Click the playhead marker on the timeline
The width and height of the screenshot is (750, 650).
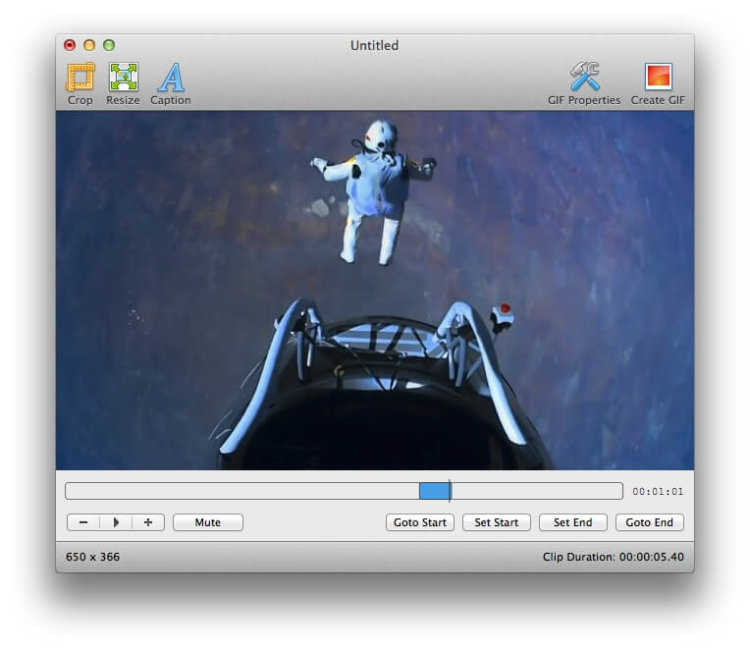coord(450,491)
